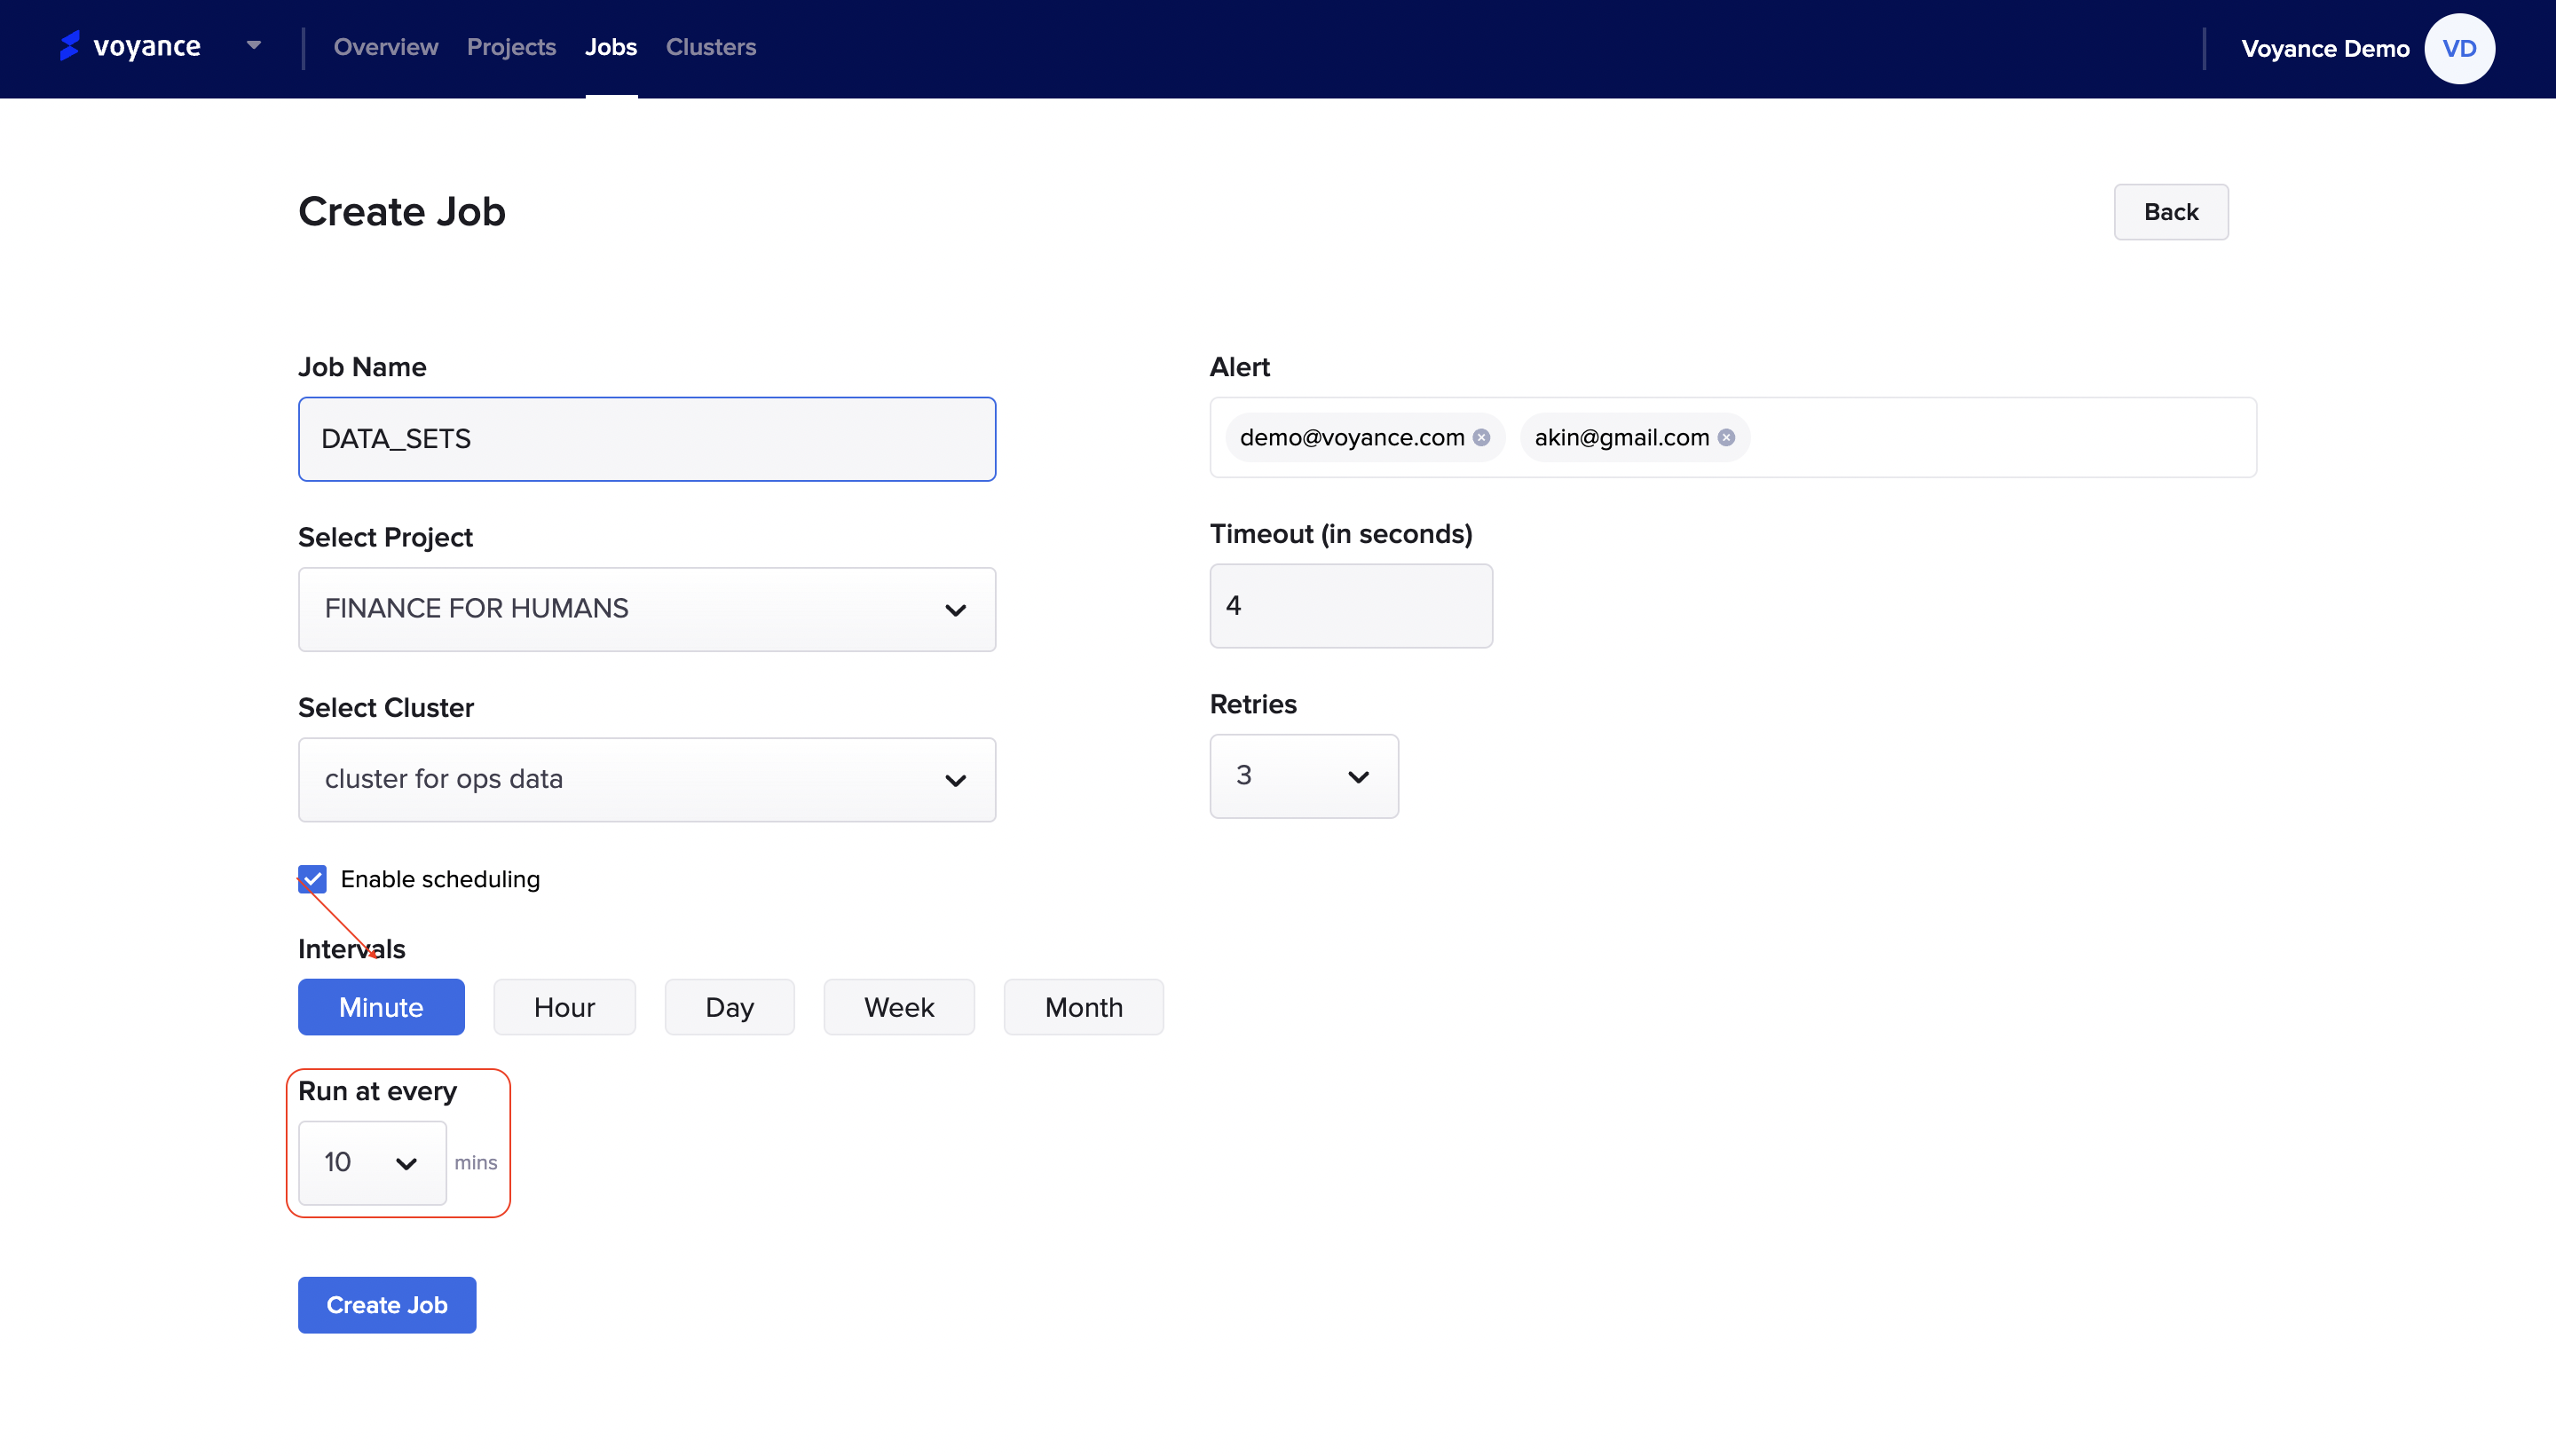Click the Voyance logo icon

69,46
